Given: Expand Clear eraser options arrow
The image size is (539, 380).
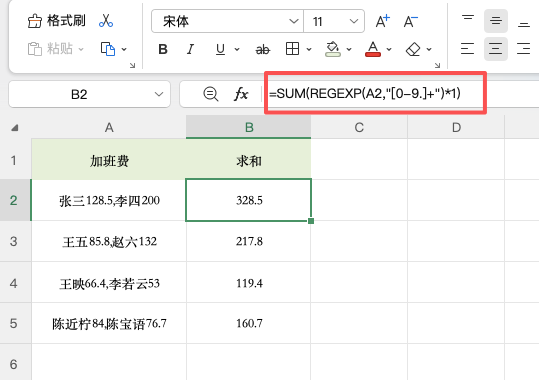Looking at the screenshot, I should click(x=429, y=49).
